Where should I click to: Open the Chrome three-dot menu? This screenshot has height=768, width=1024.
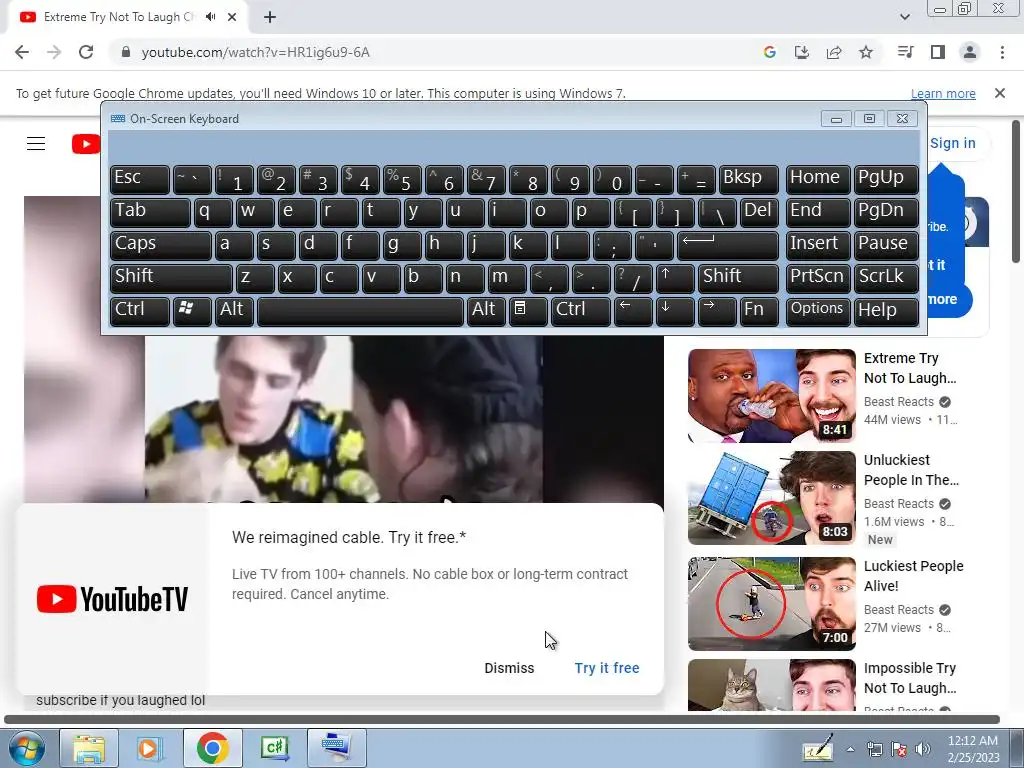point(1002,52)
